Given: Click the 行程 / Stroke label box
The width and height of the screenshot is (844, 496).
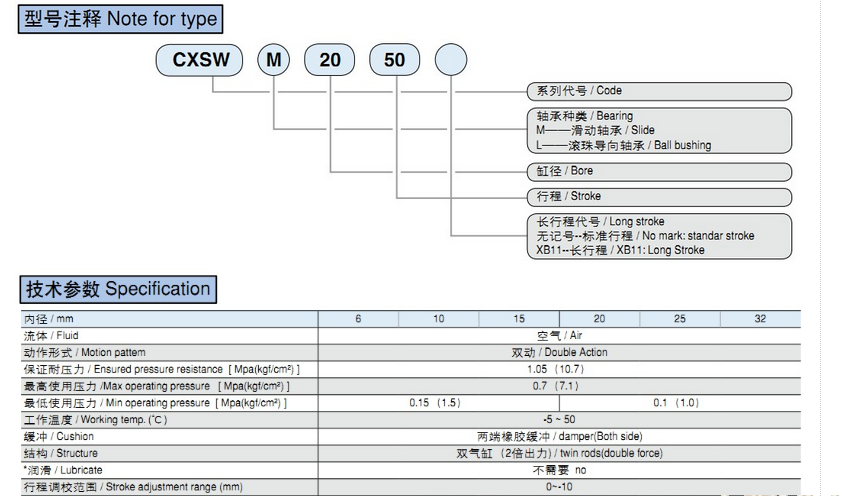Looking at the screenshot, I should click(660, 196).
